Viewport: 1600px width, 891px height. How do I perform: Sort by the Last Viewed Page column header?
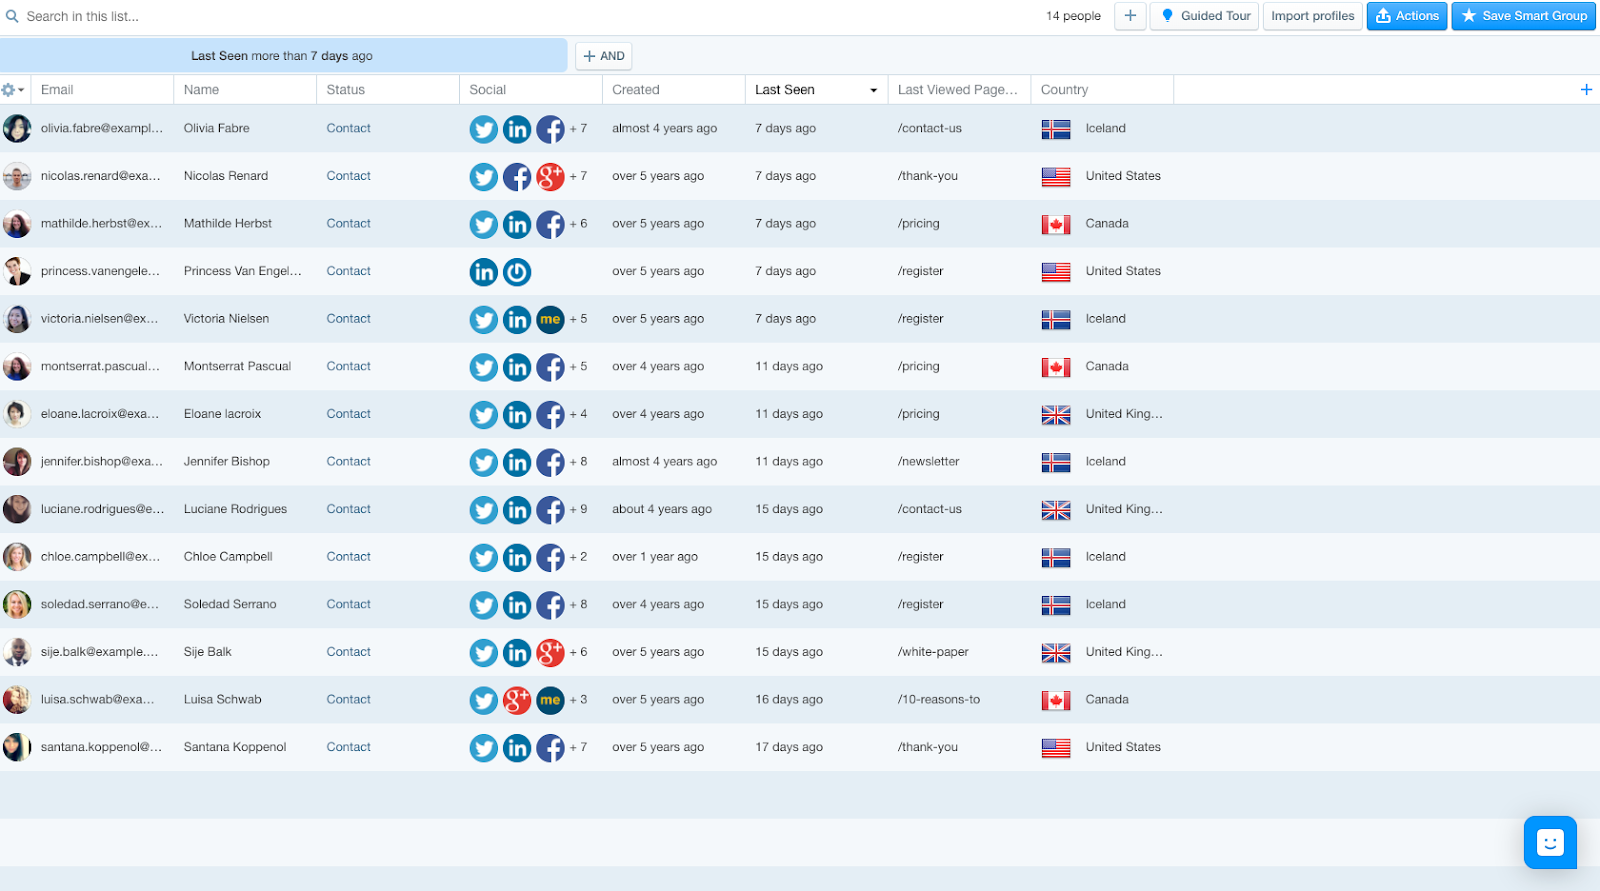[957, 90]
